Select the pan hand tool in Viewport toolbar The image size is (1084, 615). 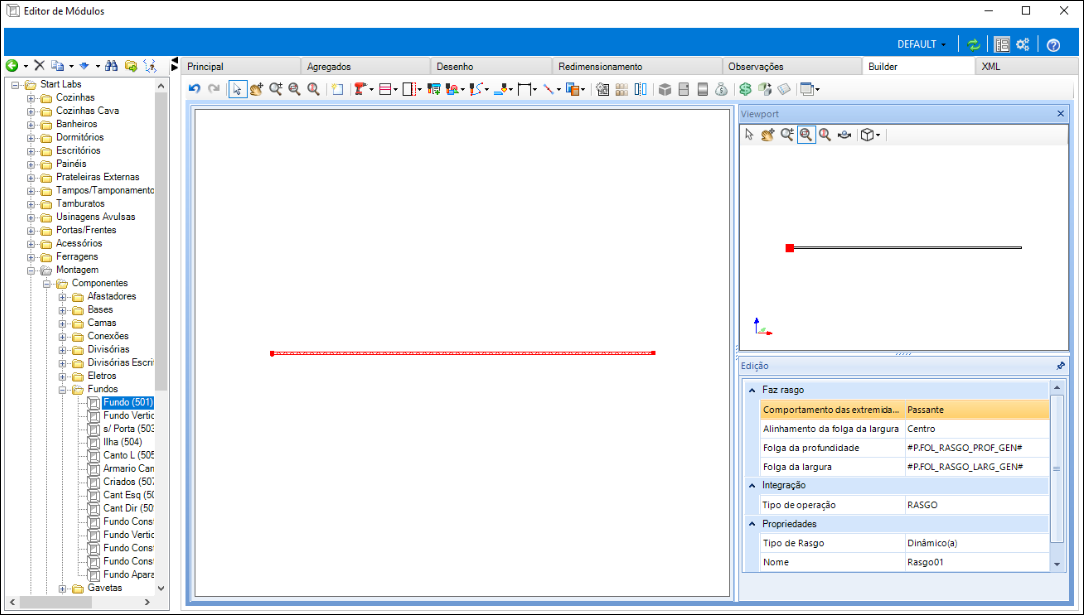(767, 135)
